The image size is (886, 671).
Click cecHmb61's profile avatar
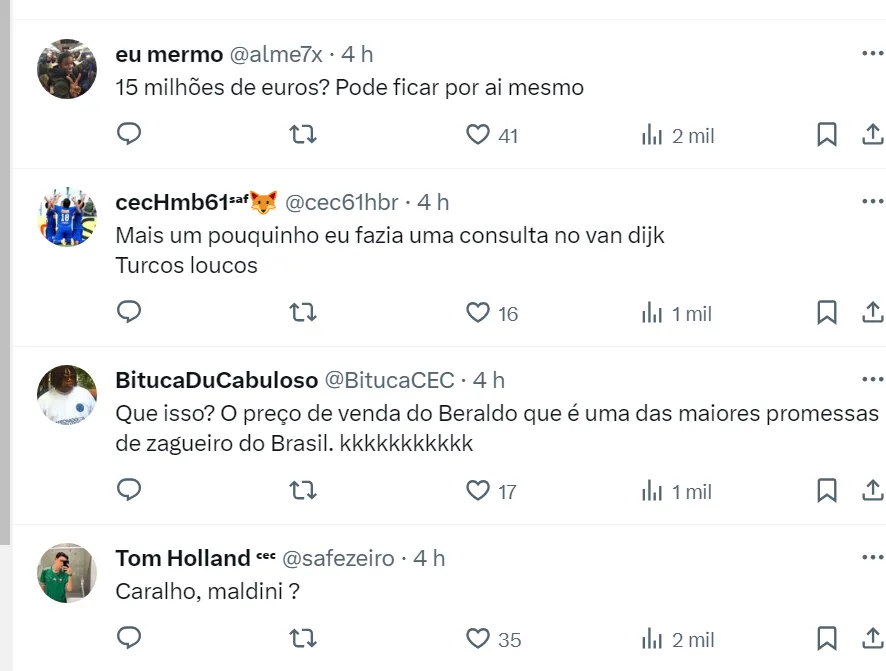coord(67,217)
